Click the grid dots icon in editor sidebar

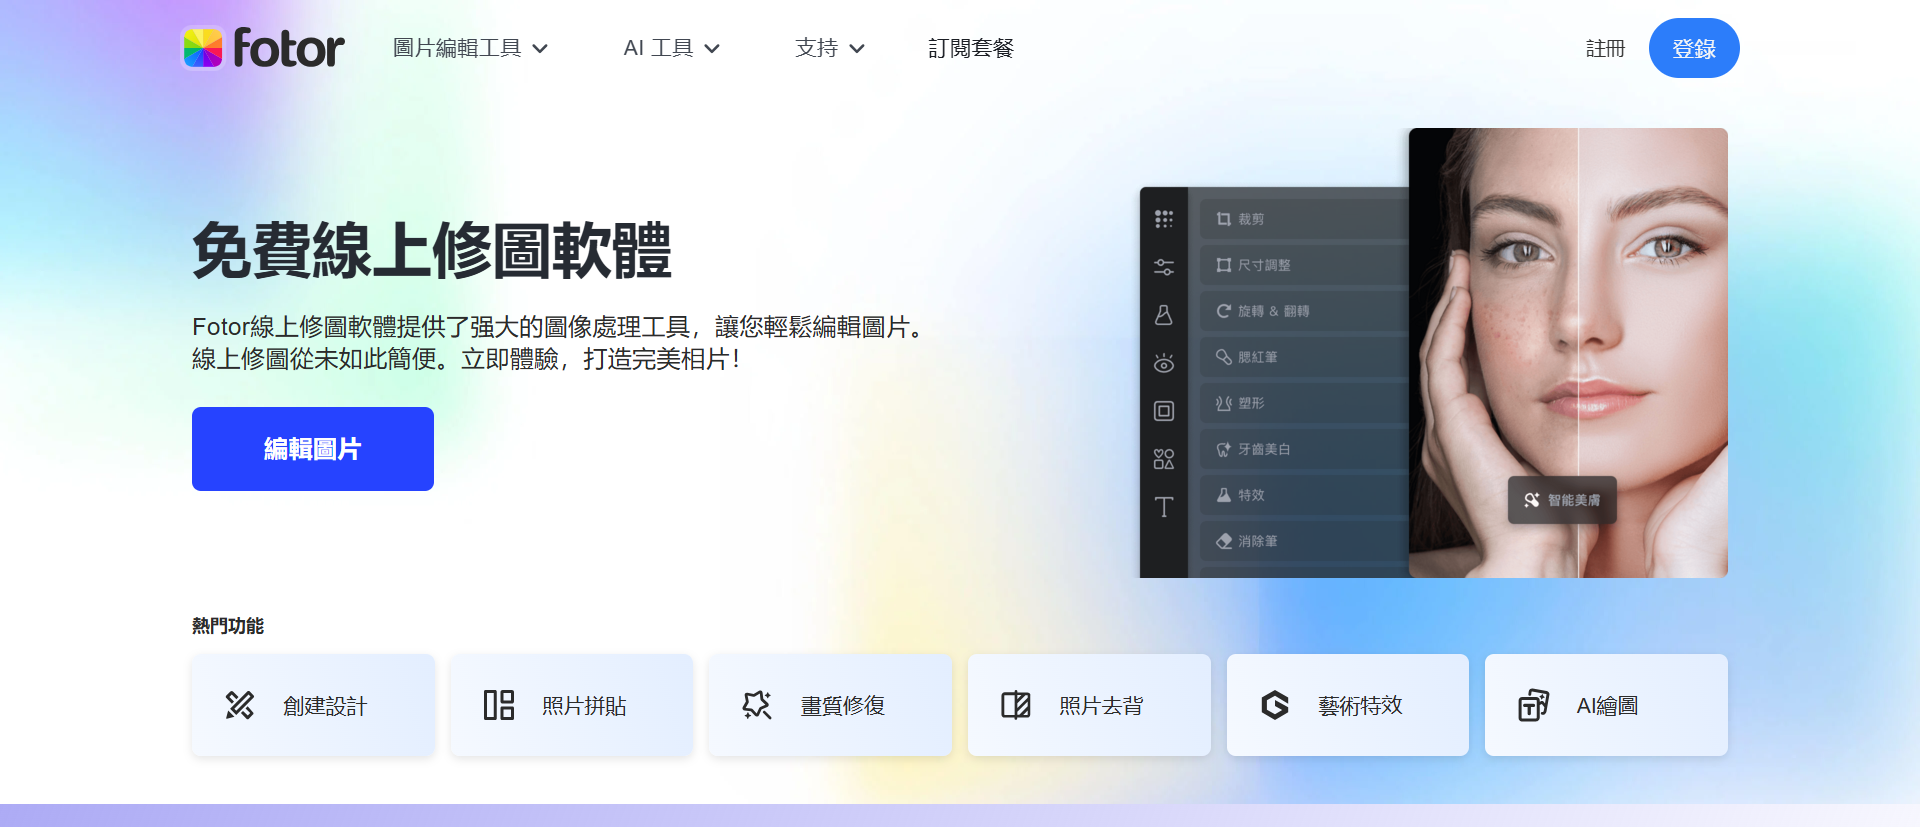click(x=1164, y=219)
